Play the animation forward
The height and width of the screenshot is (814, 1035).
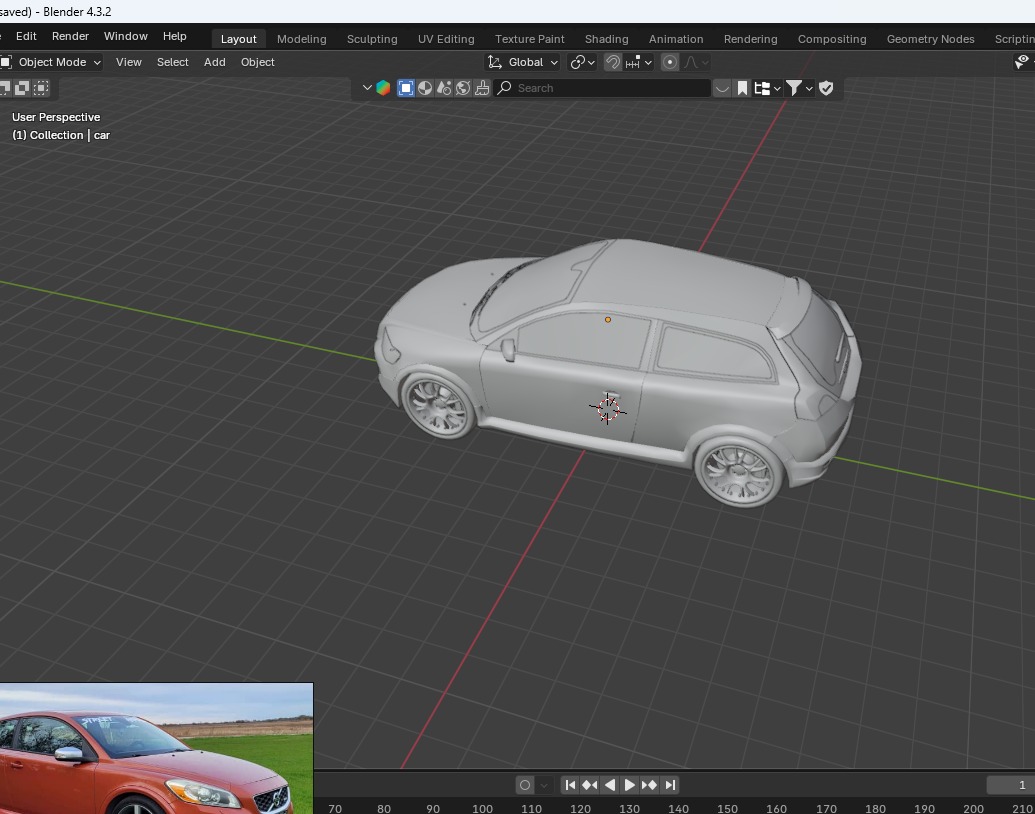(x=629, y=785)
